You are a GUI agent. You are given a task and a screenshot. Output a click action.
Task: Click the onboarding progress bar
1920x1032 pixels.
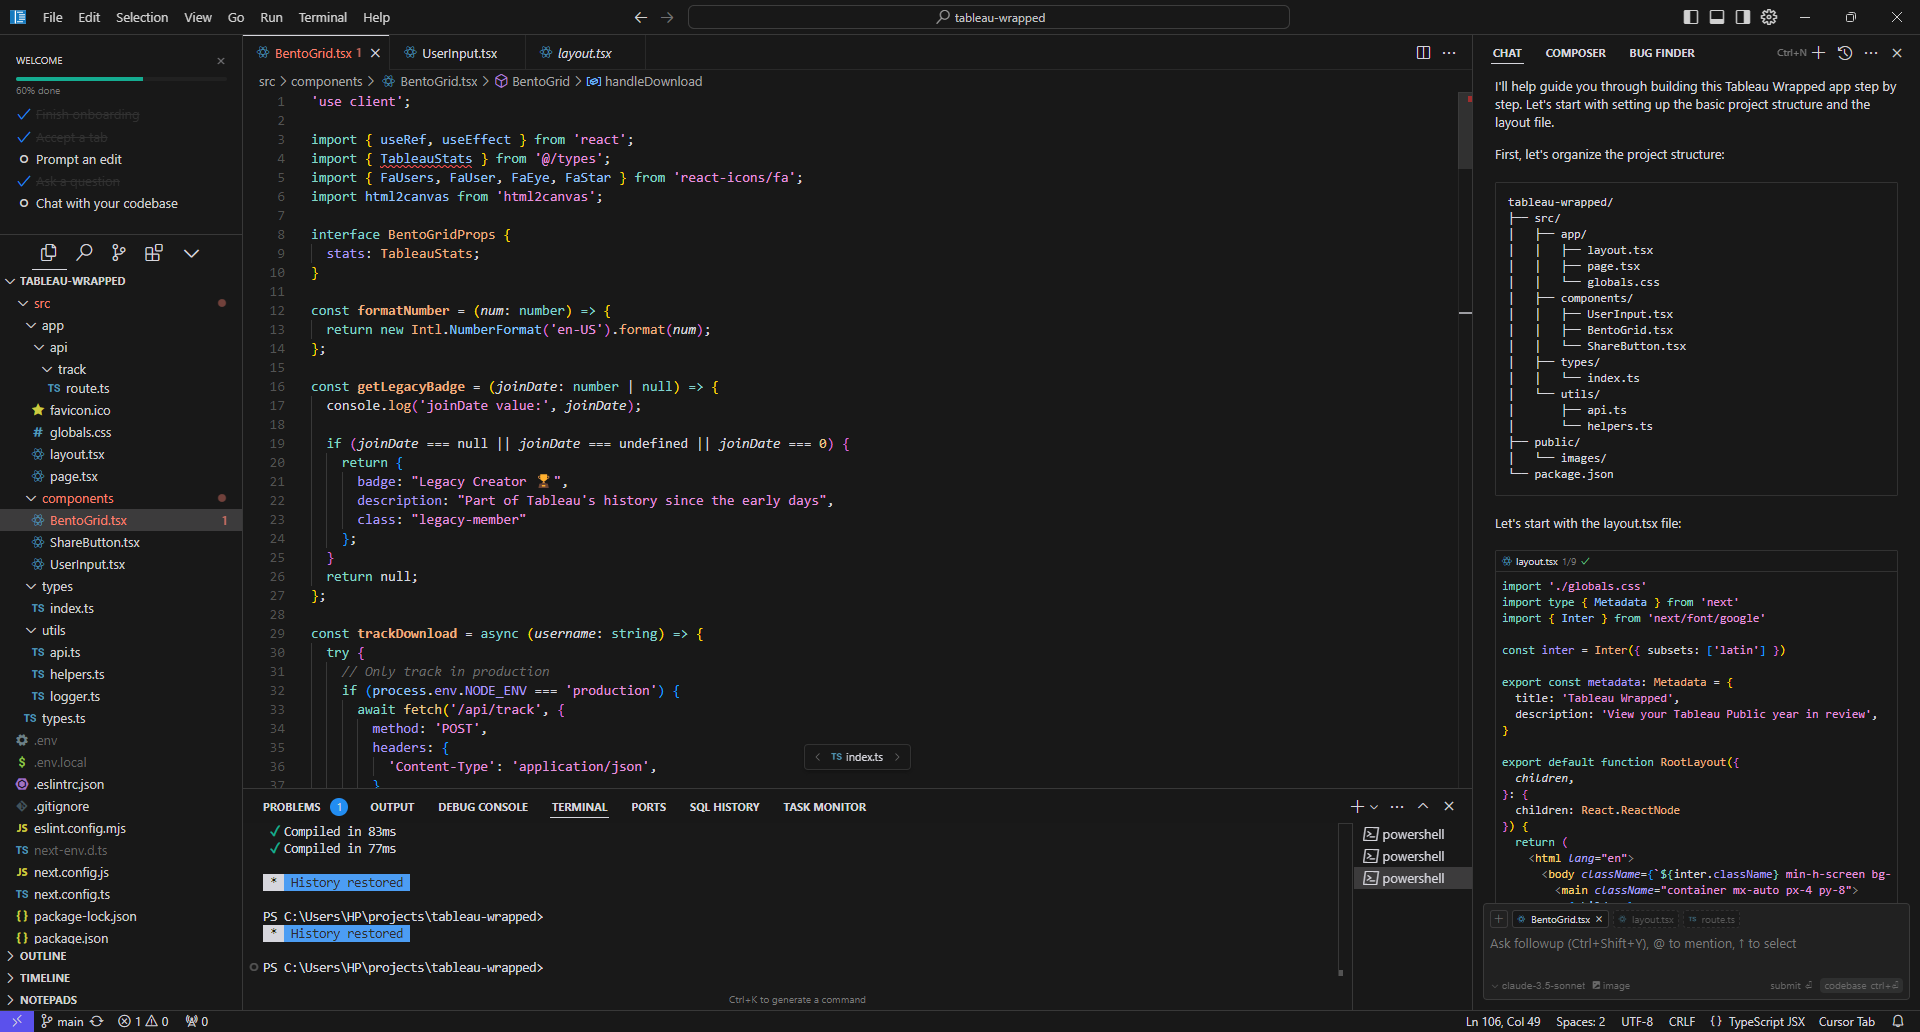[120, 78]
